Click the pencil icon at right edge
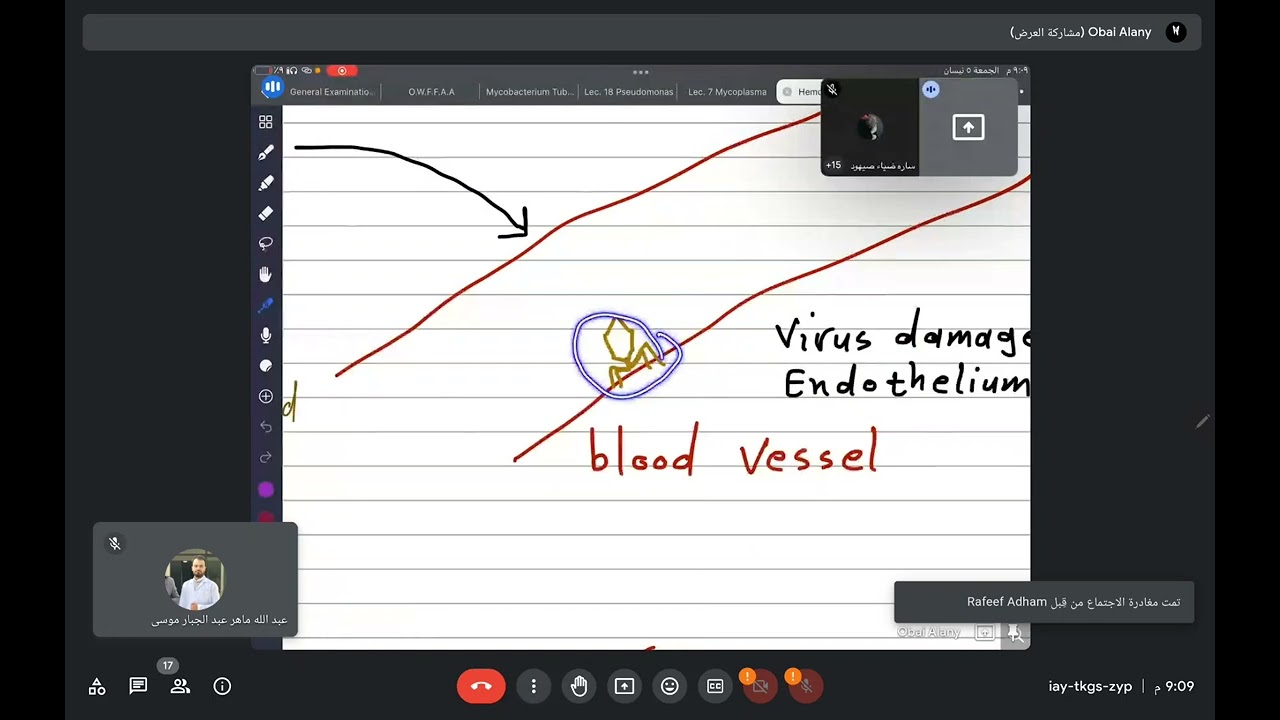The image size is (1280, 720). pos(1202,422)
